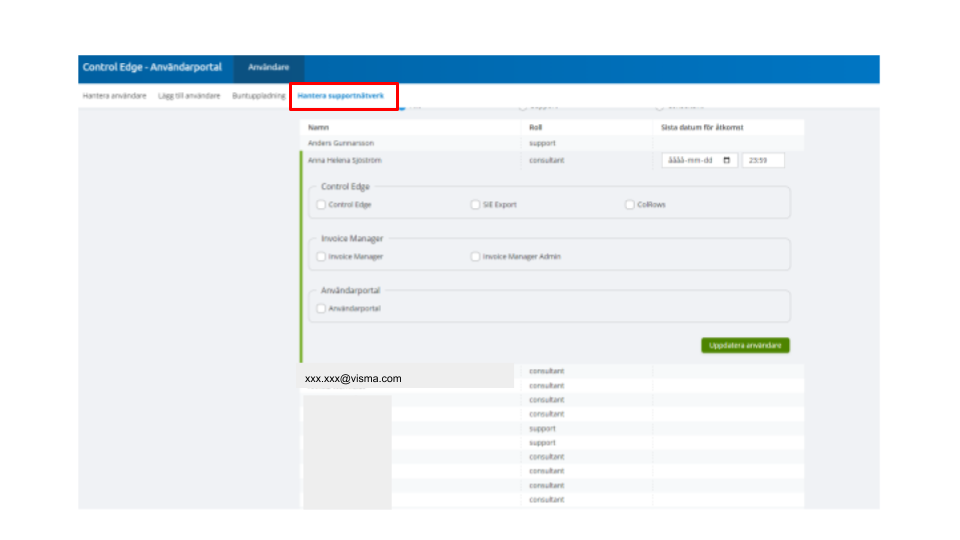Click the Roll column header
Image resolution: width=960 pixels, height=540 pixels.
[536, 127]
